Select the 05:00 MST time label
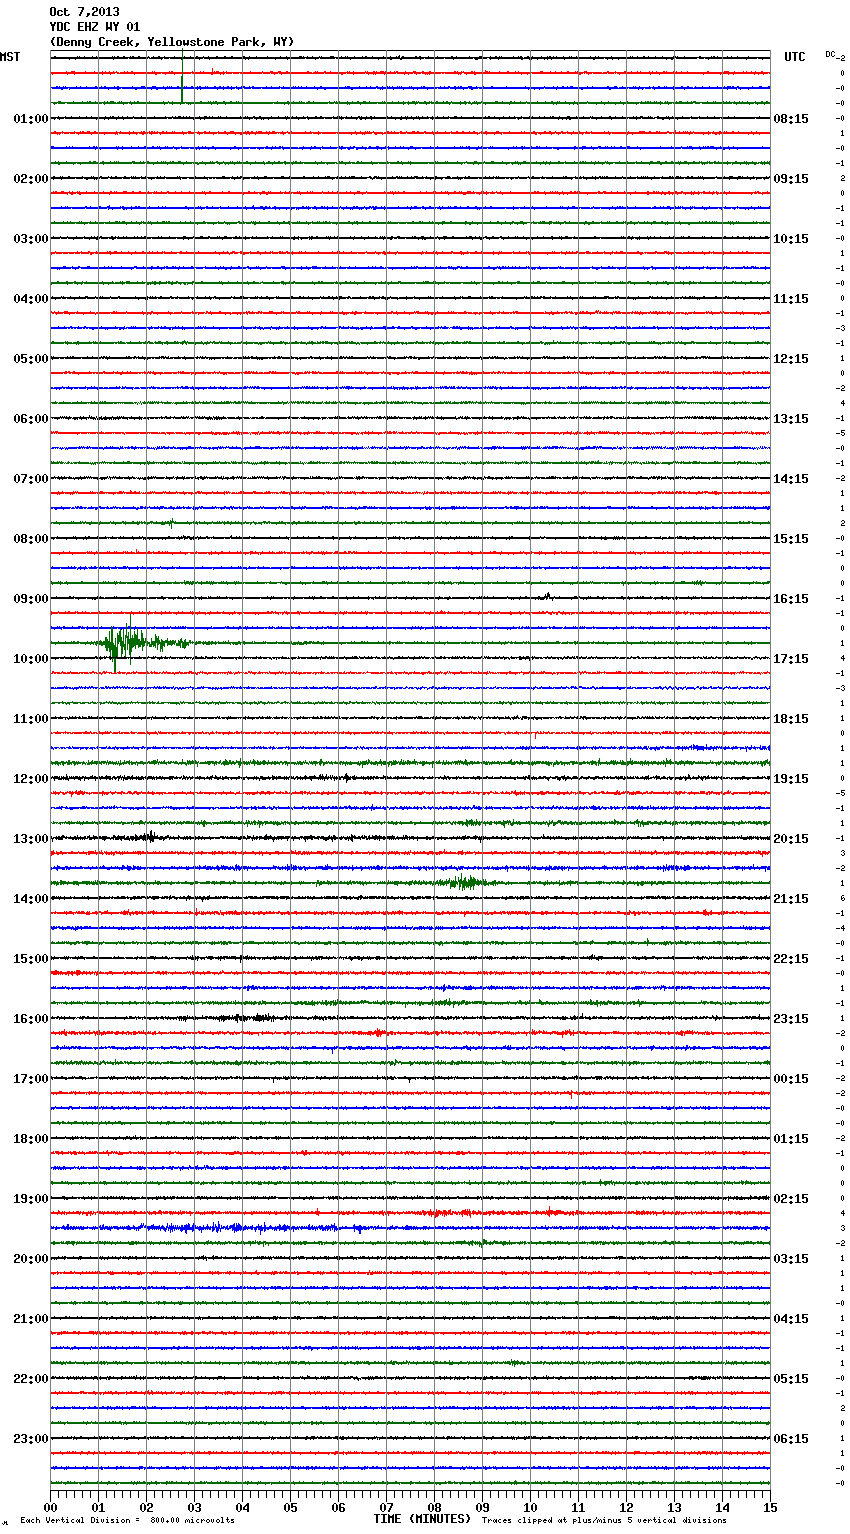Screen dimensions: 850x1534 [31, 359]
